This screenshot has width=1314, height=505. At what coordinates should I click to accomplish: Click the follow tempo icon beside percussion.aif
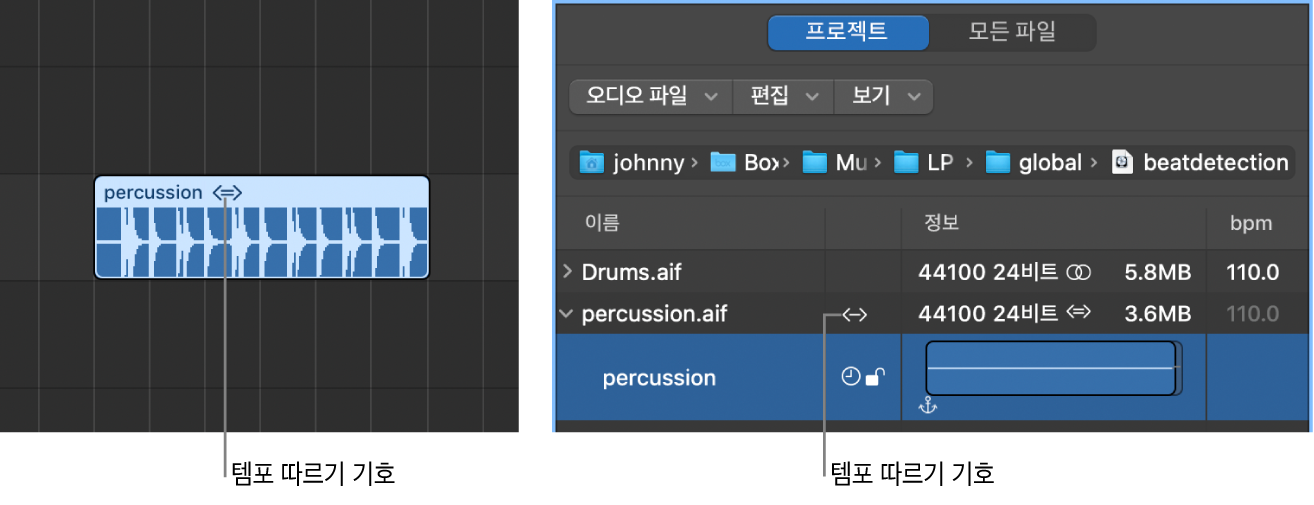[854, 315]
